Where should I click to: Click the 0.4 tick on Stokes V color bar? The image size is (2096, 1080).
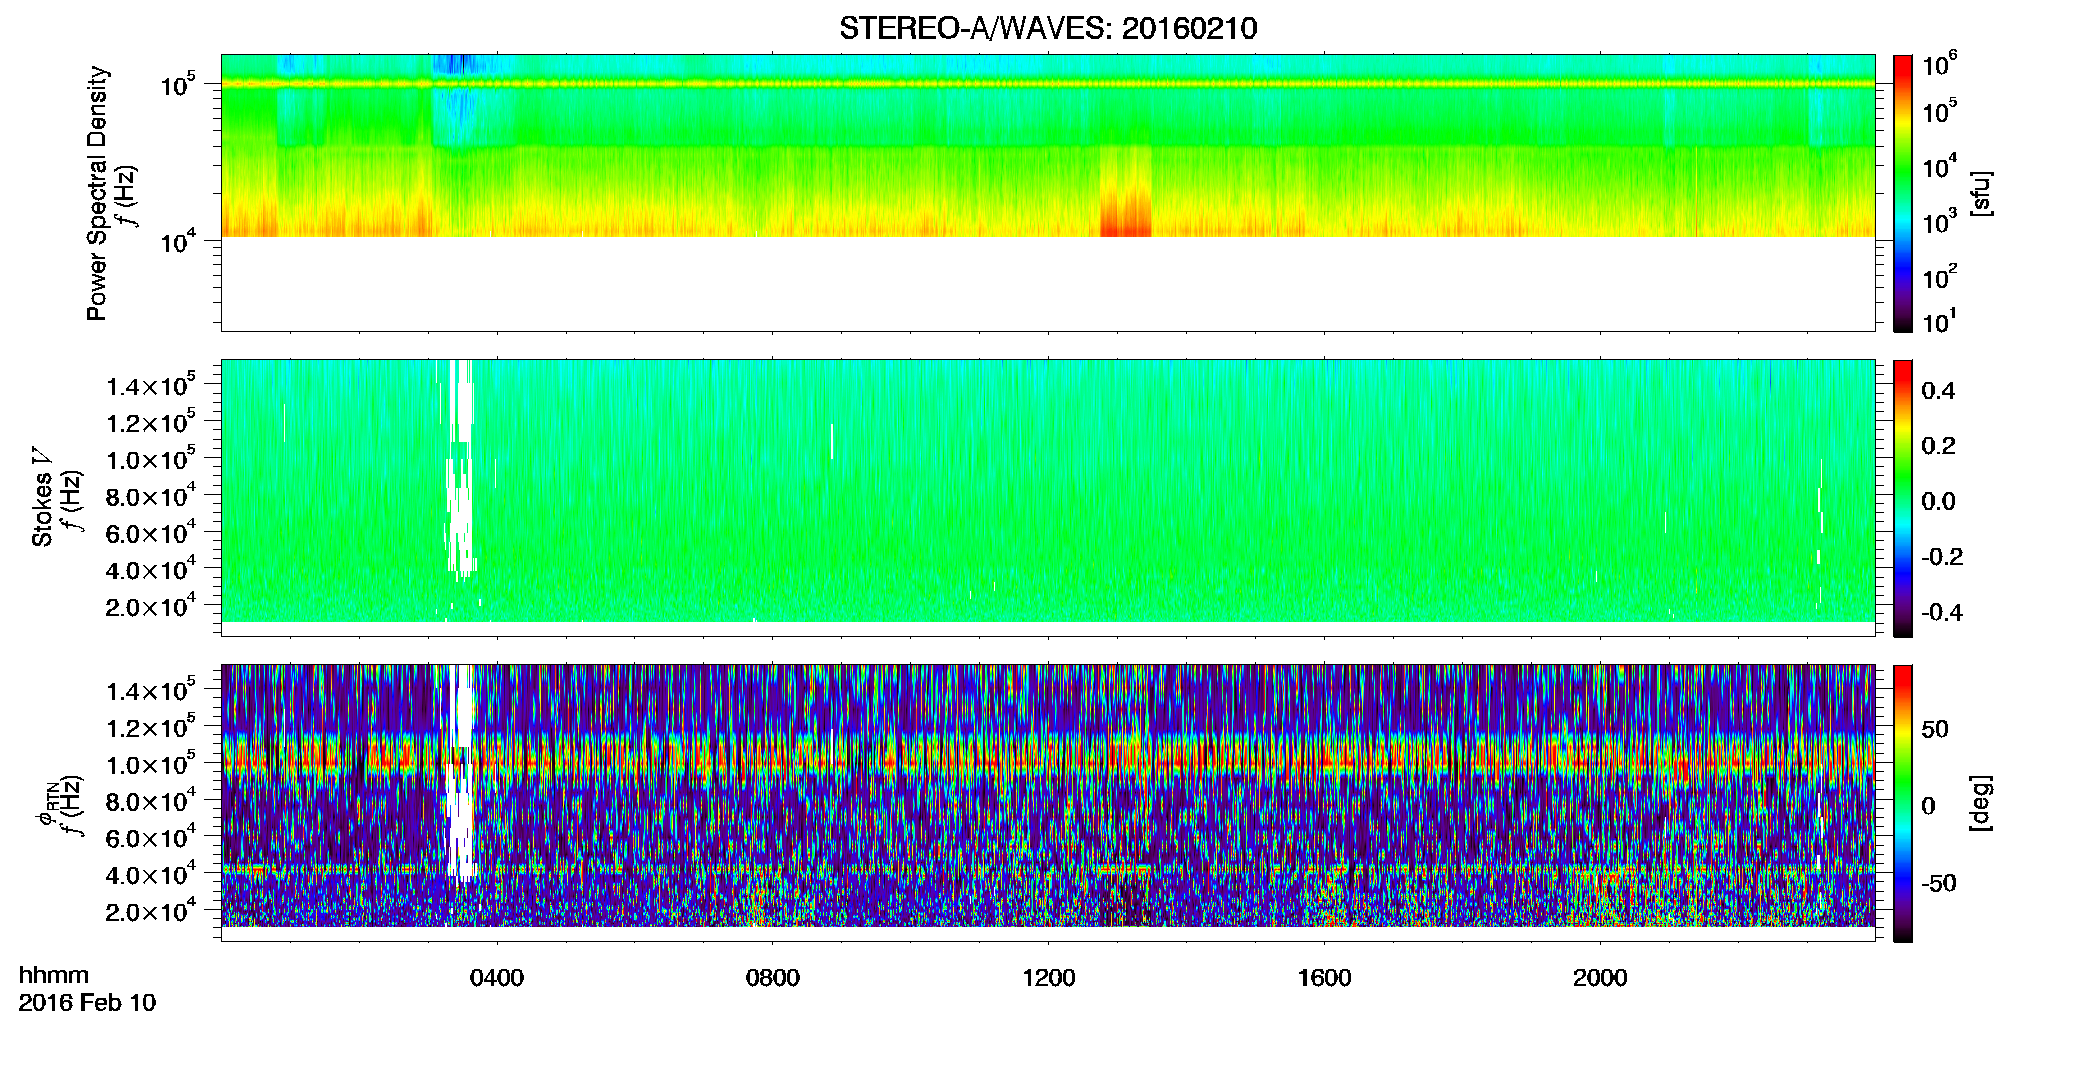click(1938, 390)
